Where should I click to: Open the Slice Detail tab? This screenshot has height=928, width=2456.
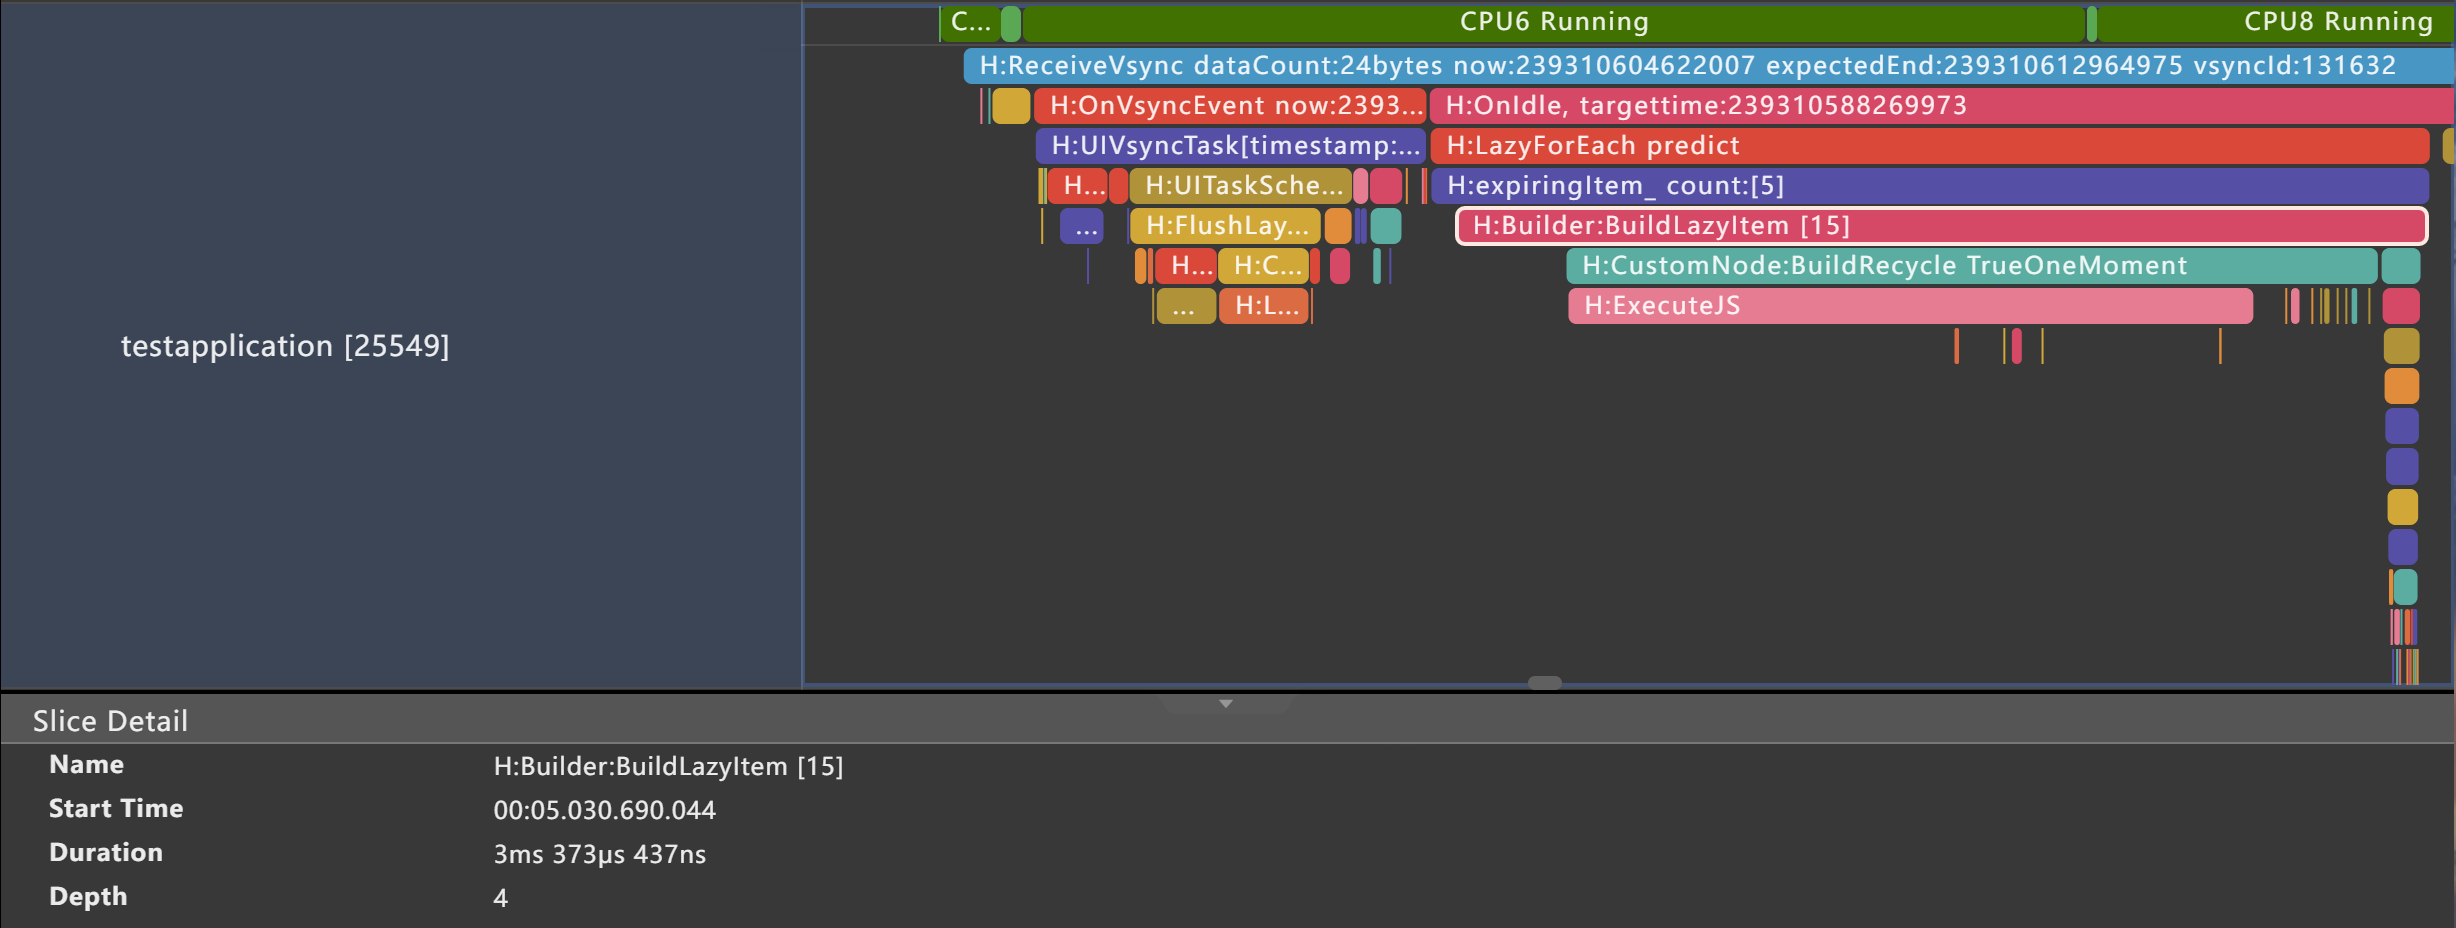tap(110, 721)
